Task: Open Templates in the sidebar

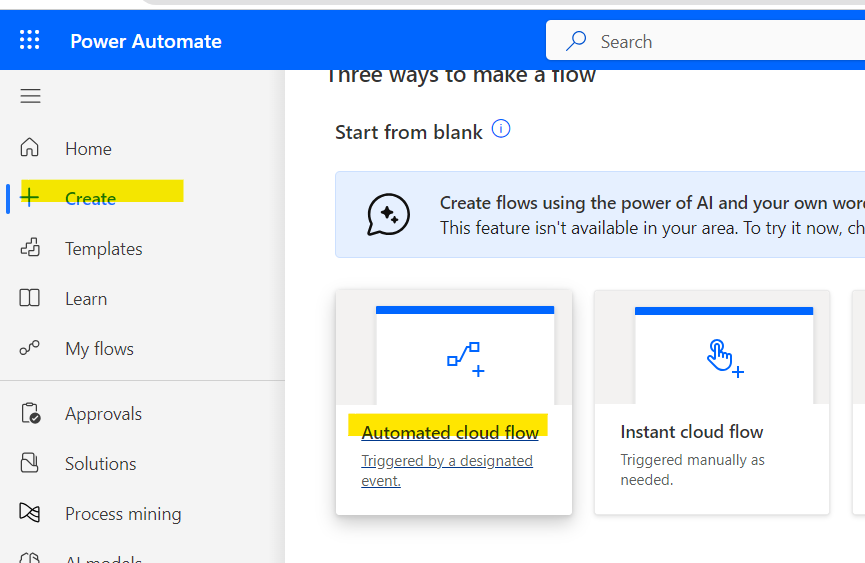Action: [x=104, y=249]
